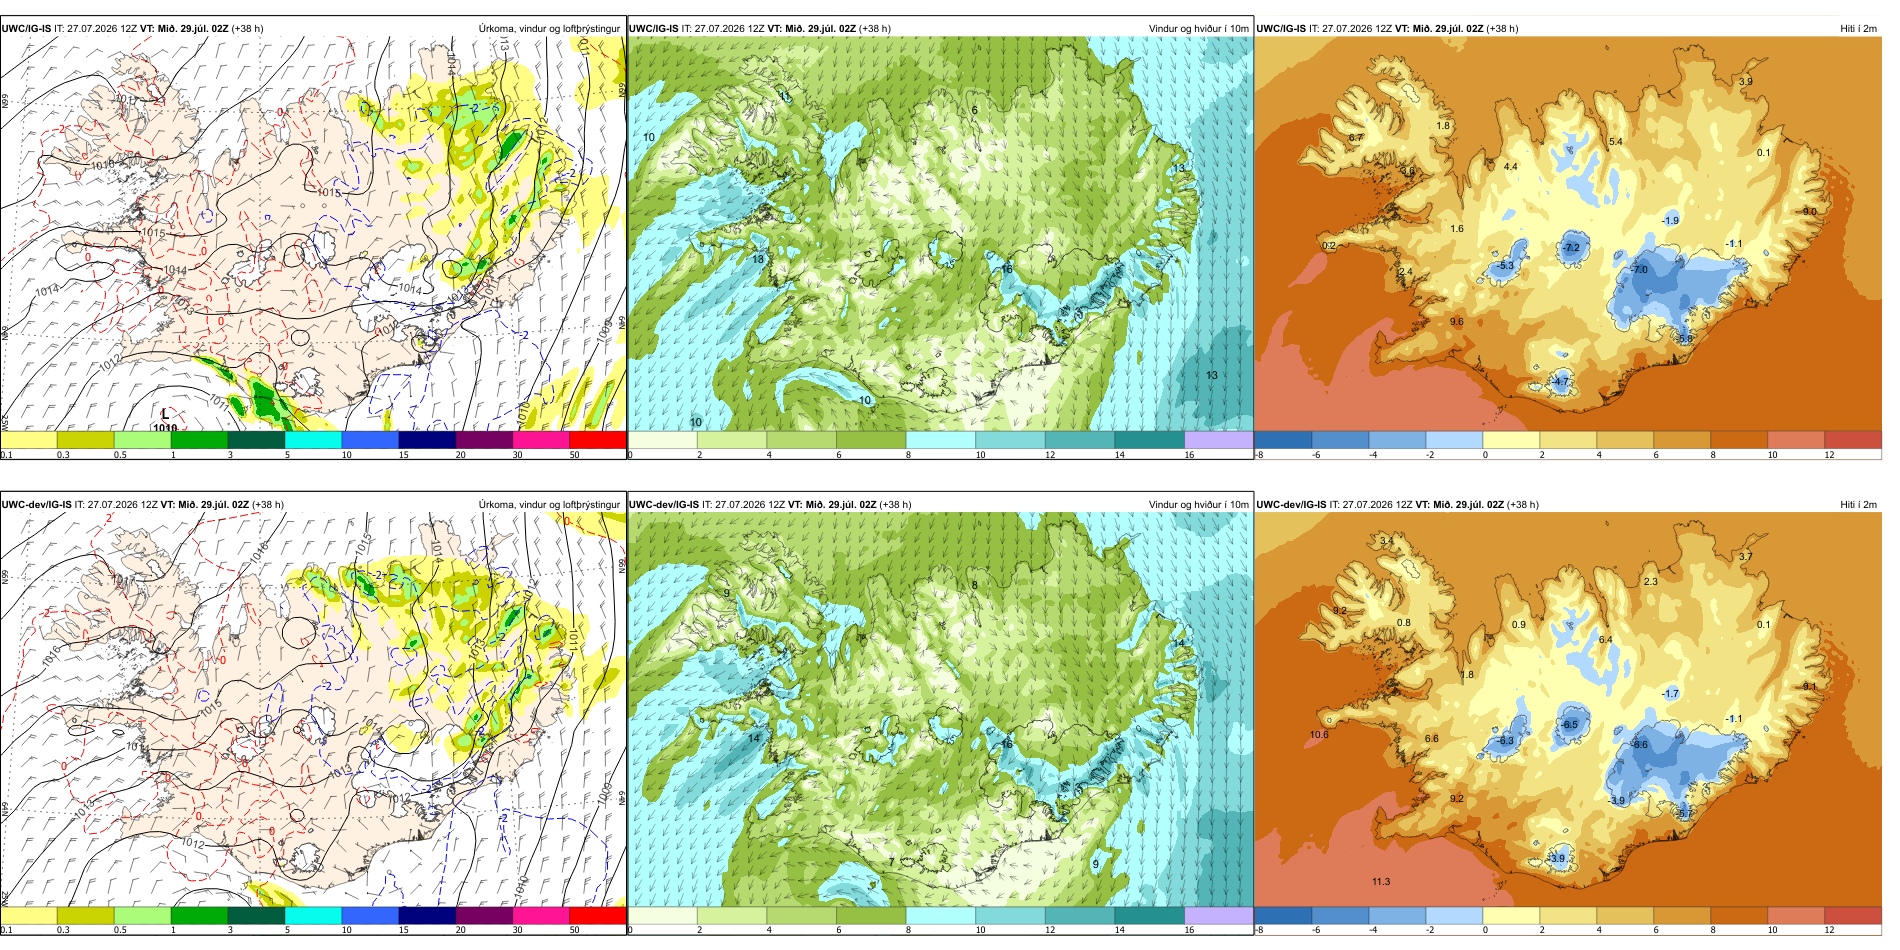
Task: Click the L 1010 low pressure marker
Action: (165, 420)
